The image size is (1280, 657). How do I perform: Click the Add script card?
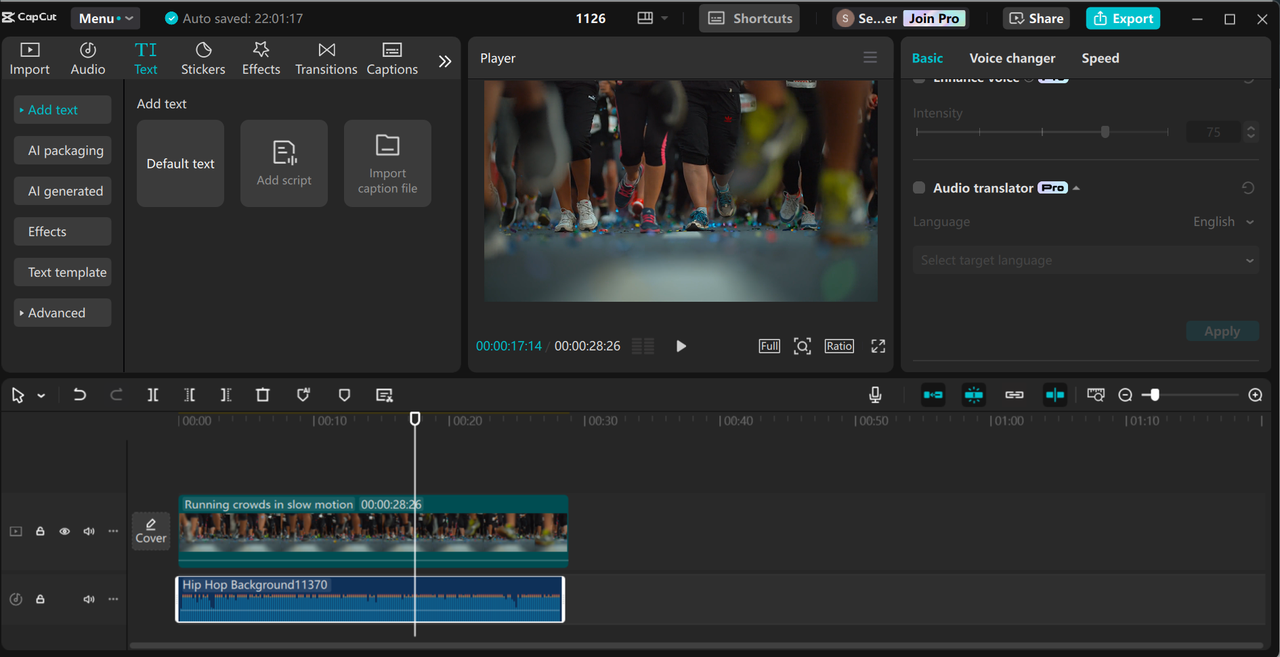click(x=284, y=164)
